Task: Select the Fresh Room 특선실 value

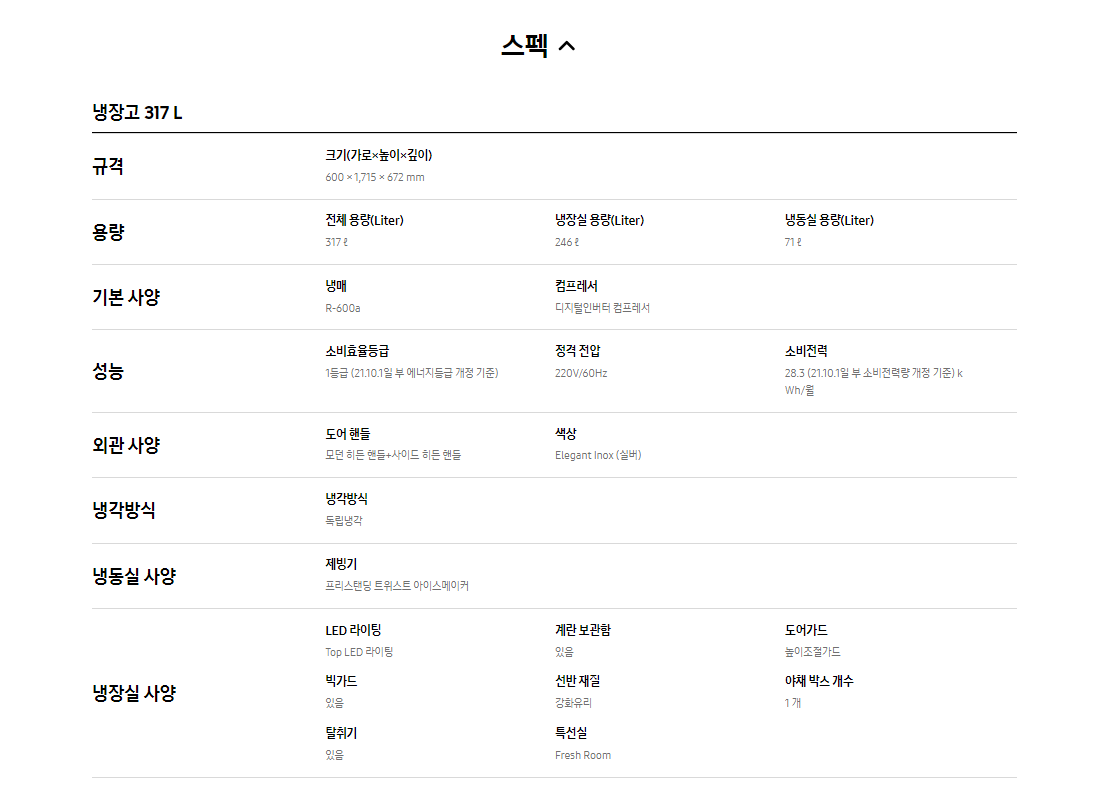Action: [583, 755]
